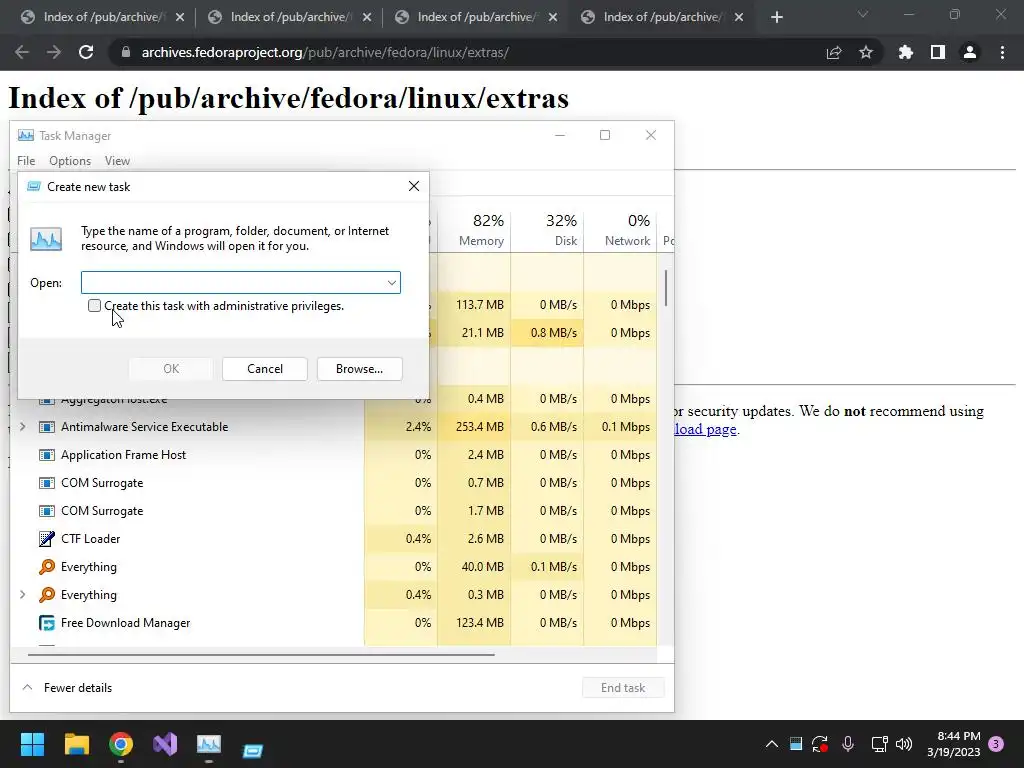Screen dimensions: 1024x768
Task: Open the Windows Start menu
Action: click(32, 744)
